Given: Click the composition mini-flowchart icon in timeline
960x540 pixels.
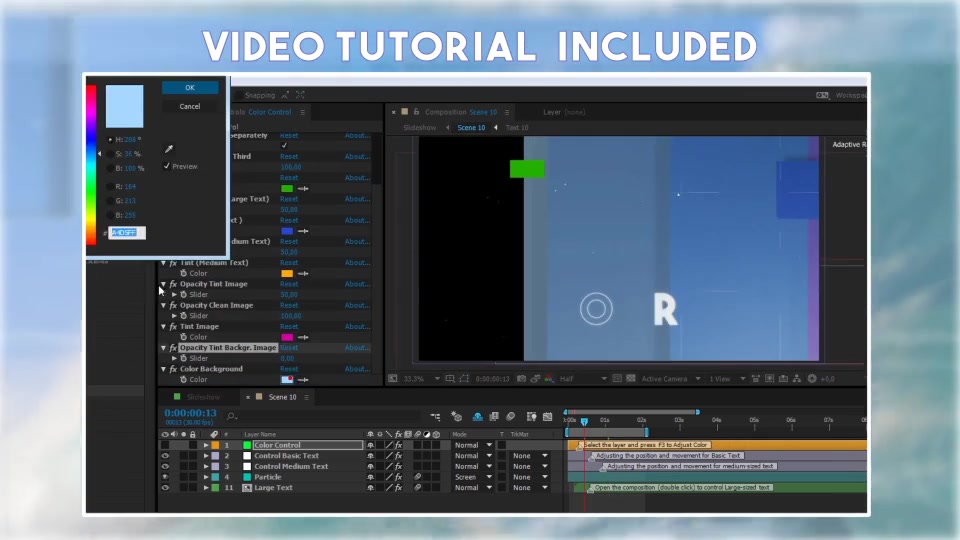Looking at the screenshot, I should pos(435,416).
